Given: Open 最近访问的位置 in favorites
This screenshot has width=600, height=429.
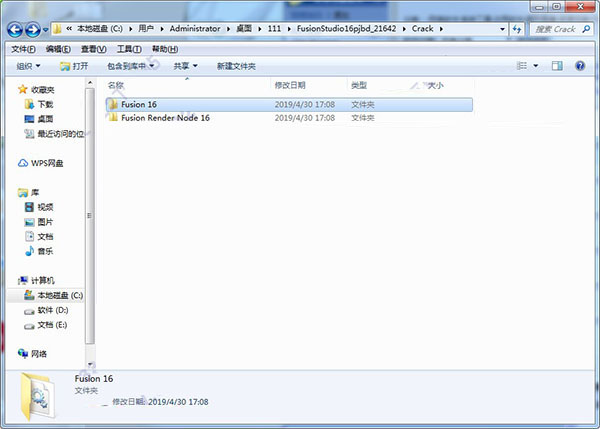Looking at the screenshot, I should [54, 134].
